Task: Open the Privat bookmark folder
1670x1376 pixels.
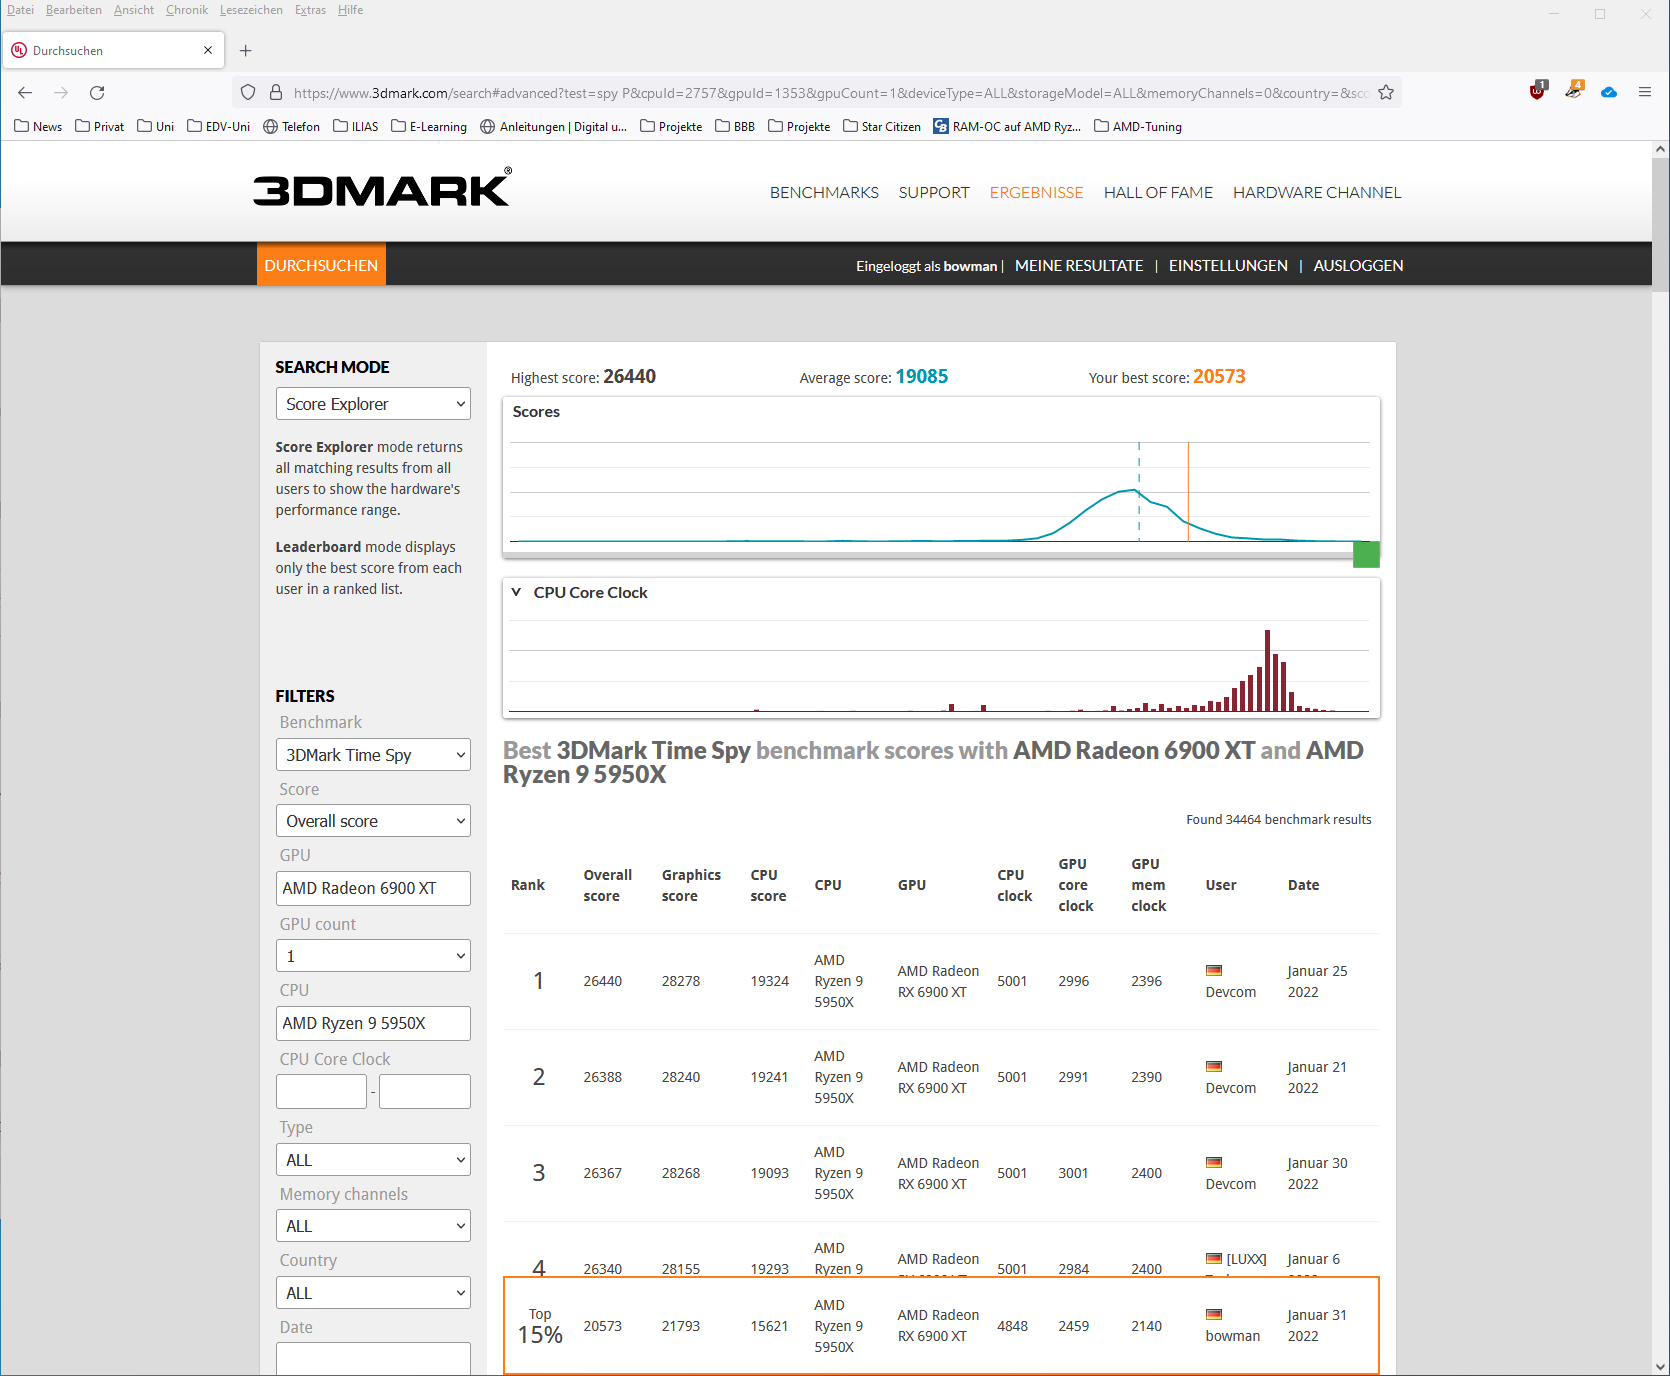Action: pyautogui.click(x=100, y=127)
